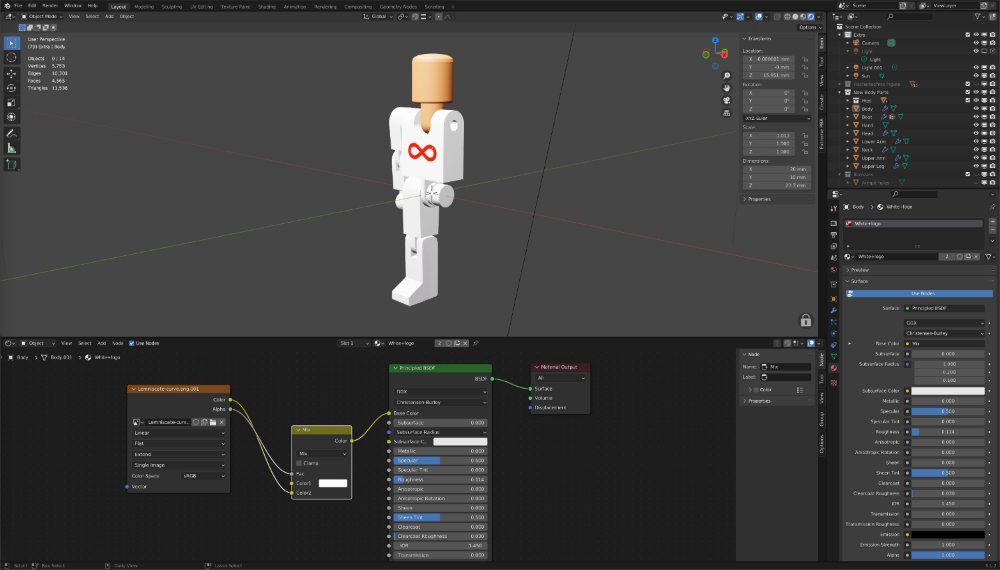
Task: Toggle the New Body Parts collection checkbox
Action: pyautogui.click(x=967, y=92)
